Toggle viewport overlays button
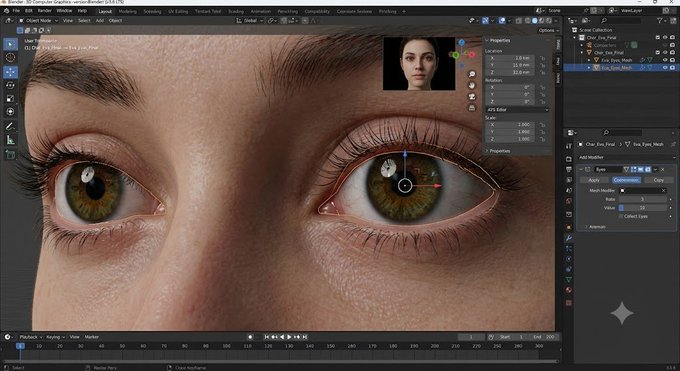Viewport: 680px width, 371px height. pyautogui.click(x=502, y=20)
